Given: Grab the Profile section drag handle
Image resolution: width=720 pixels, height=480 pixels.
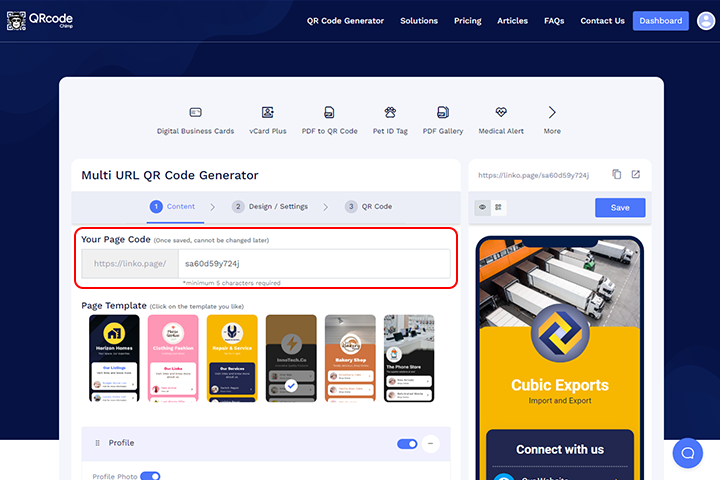Looking at the screenshot, I should click(97, 443).
